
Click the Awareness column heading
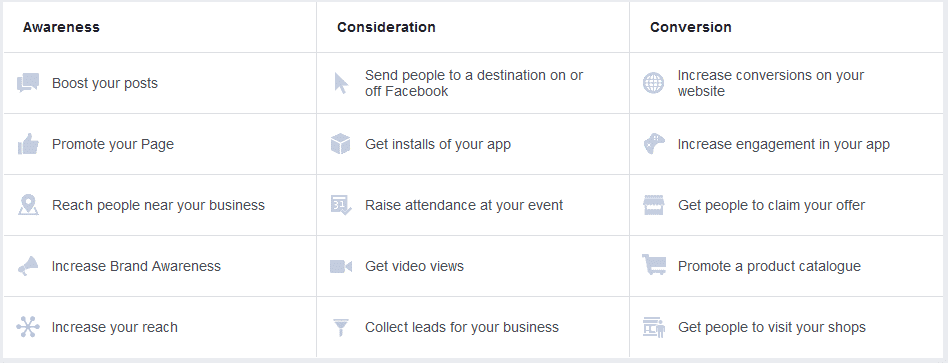pyautogui.click(x=61, y=27)
